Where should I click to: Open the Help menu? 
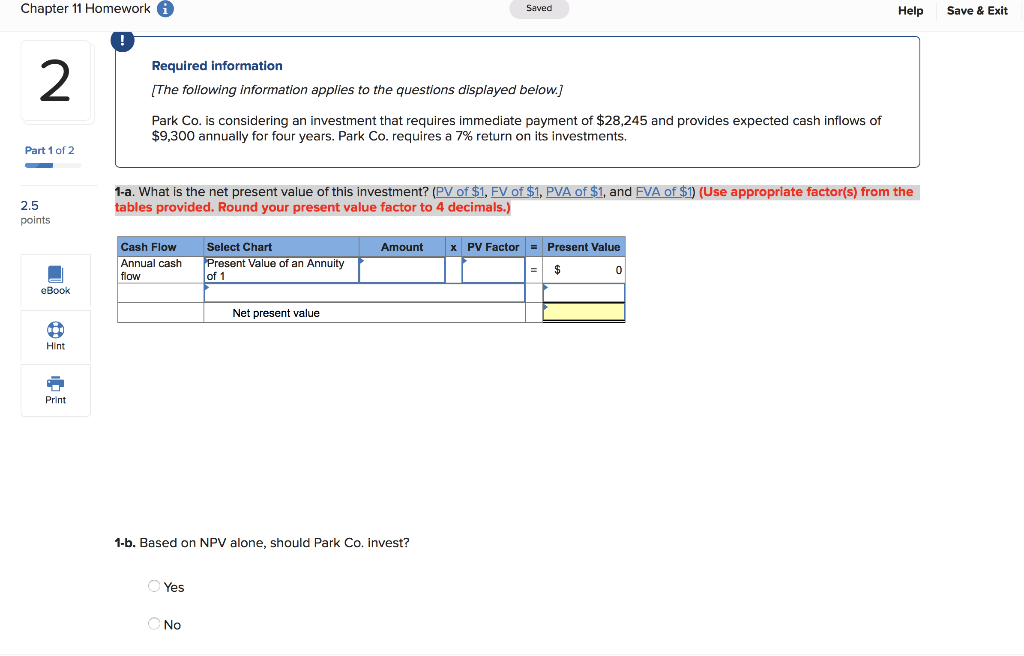(x=911, y=10)
